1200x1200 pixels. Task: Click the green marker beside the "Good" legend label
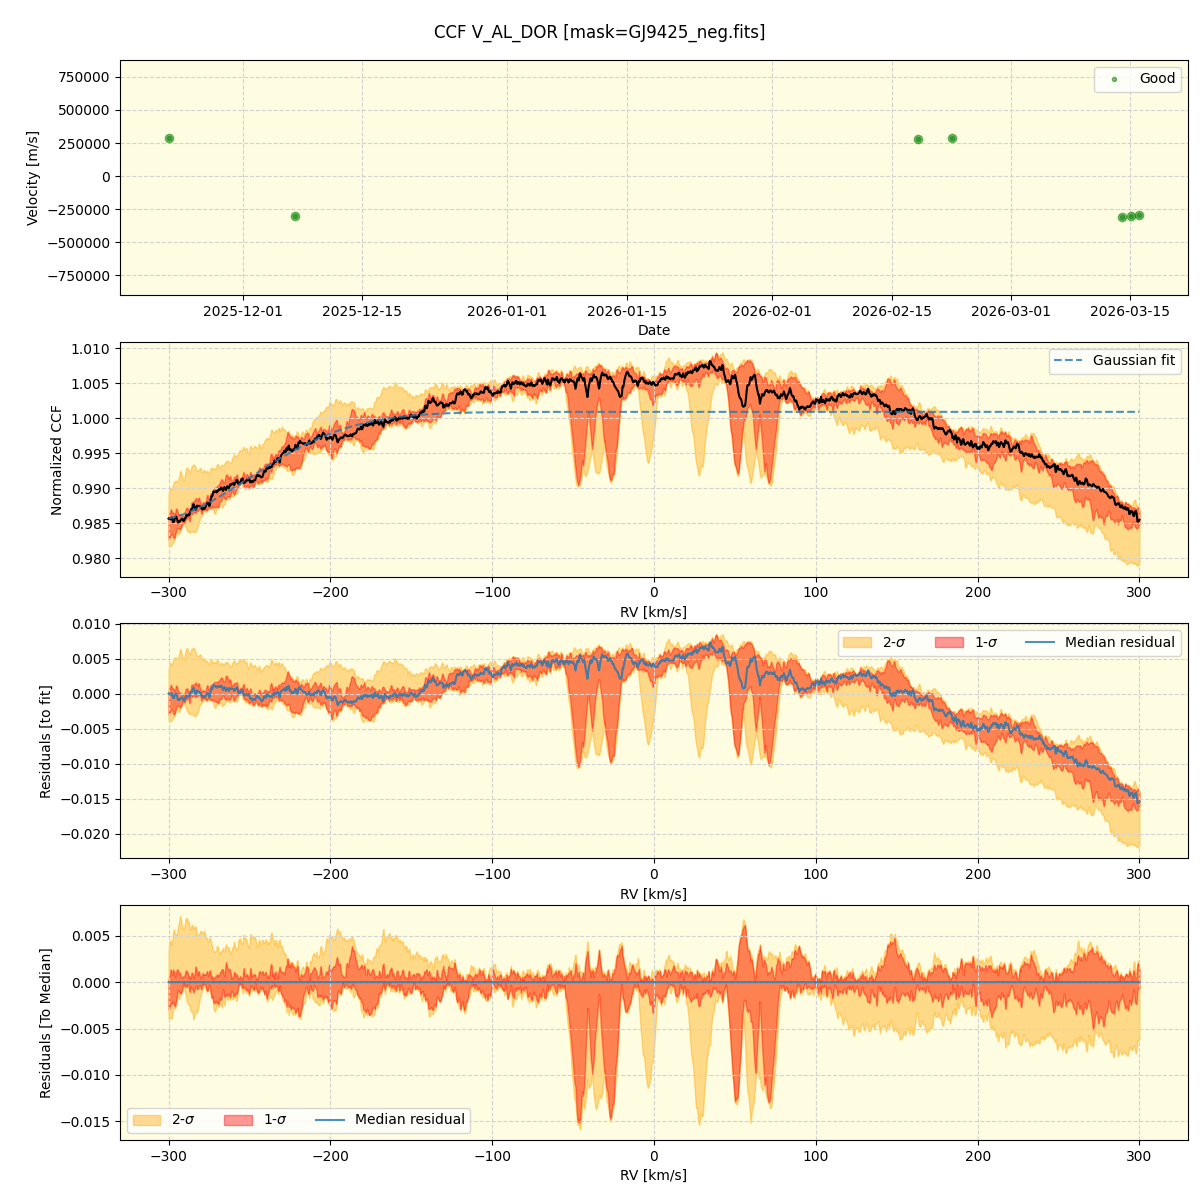click(x=1114, y=79)
